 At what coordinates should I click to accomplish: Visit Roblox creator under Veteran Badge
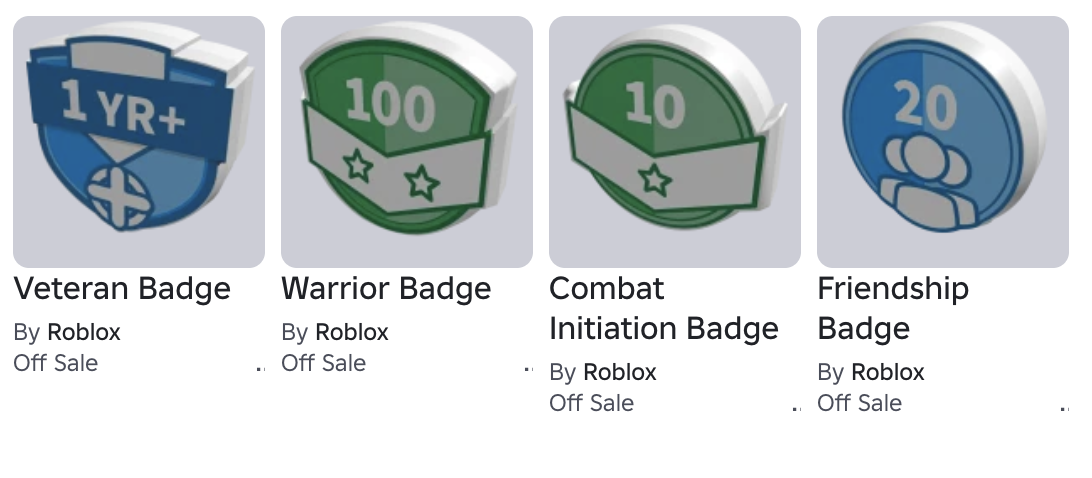click(x=84, y=332)
